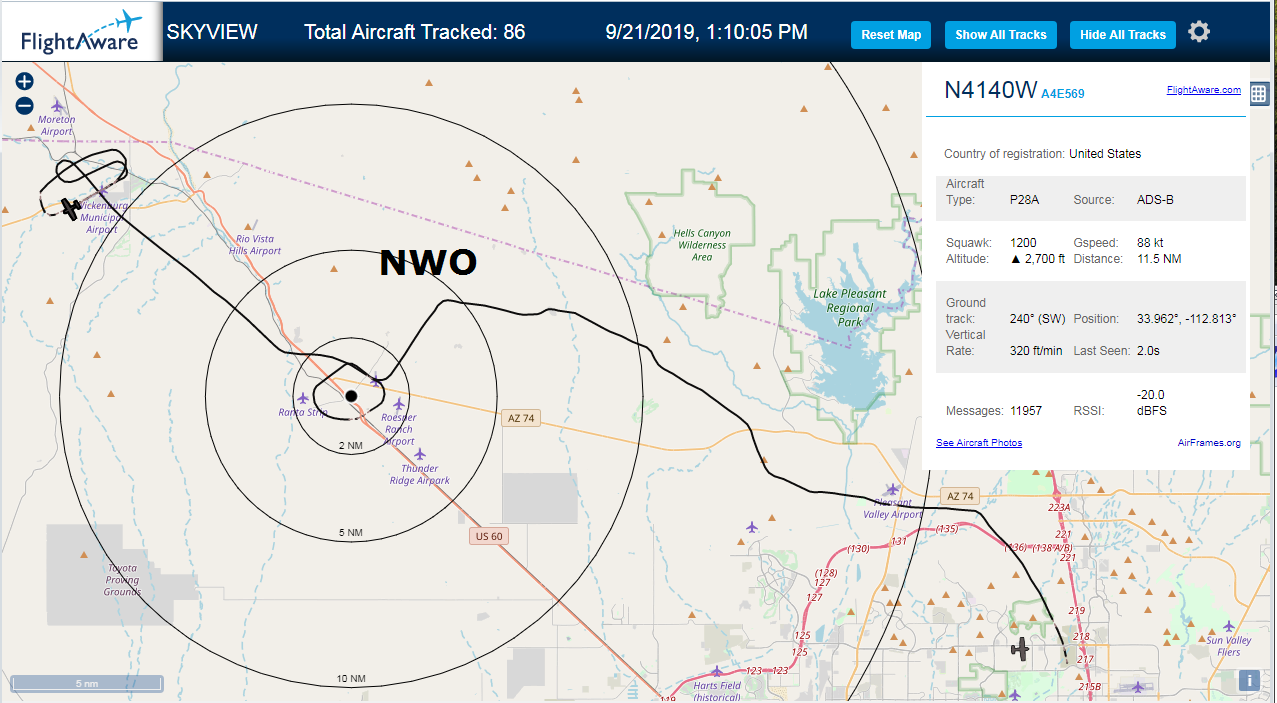This screenshot has width=1277, height=703.
Task: Zoom in the map with plus icon
Action: pos(25,82)
